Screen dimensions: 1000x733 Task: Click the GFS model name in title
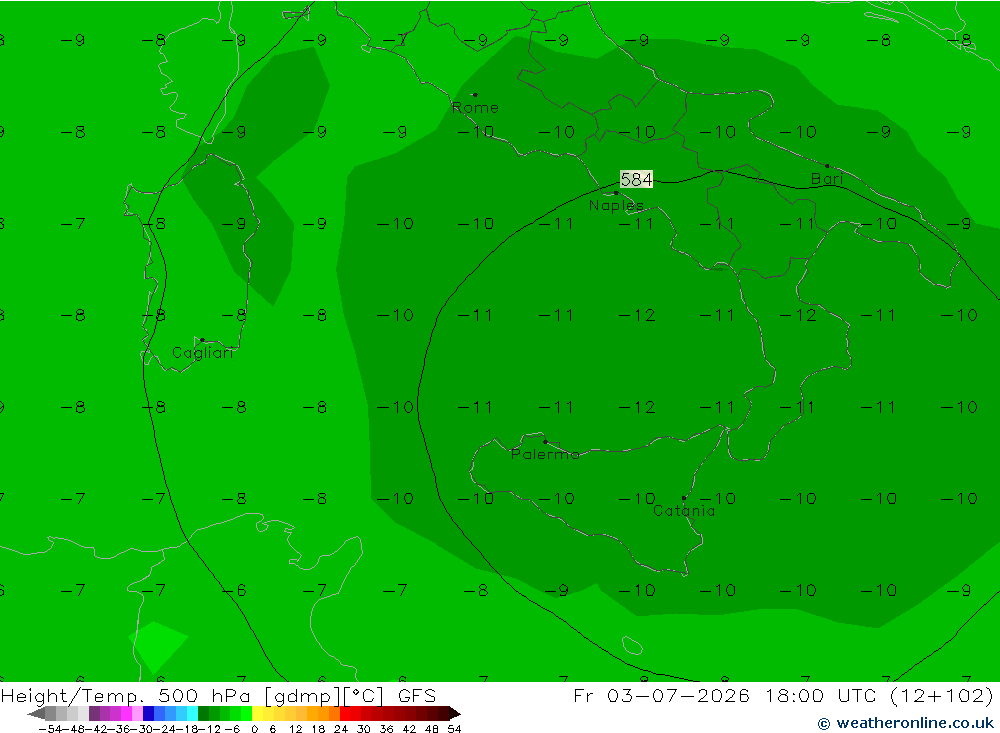416,695
